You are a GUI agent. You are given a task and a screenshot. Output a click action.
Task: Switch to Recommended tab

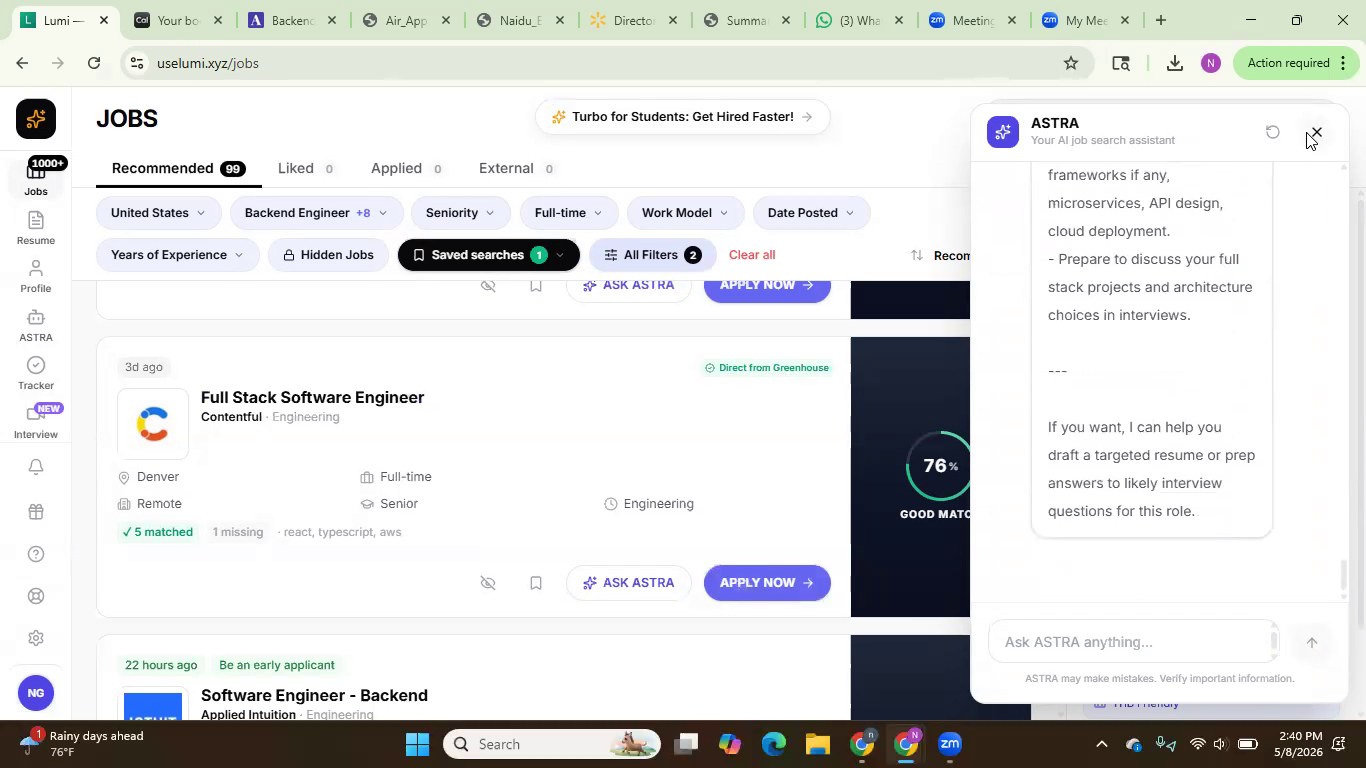178,168
